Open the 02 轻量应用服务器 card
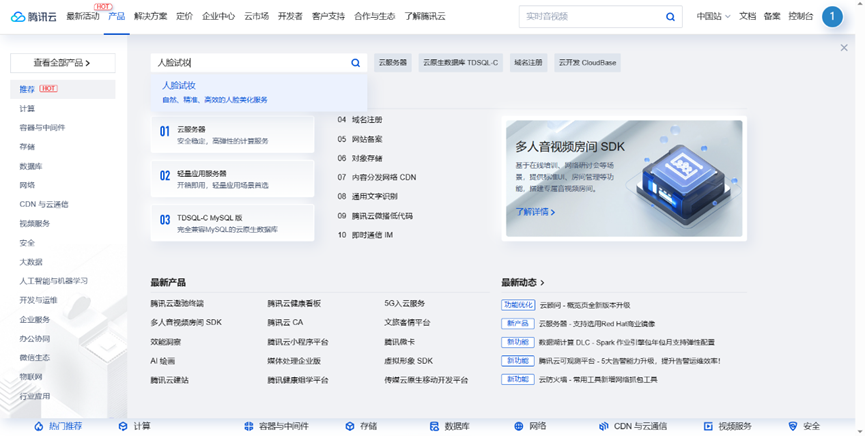 pyautogui.click(x=232, y=178)
